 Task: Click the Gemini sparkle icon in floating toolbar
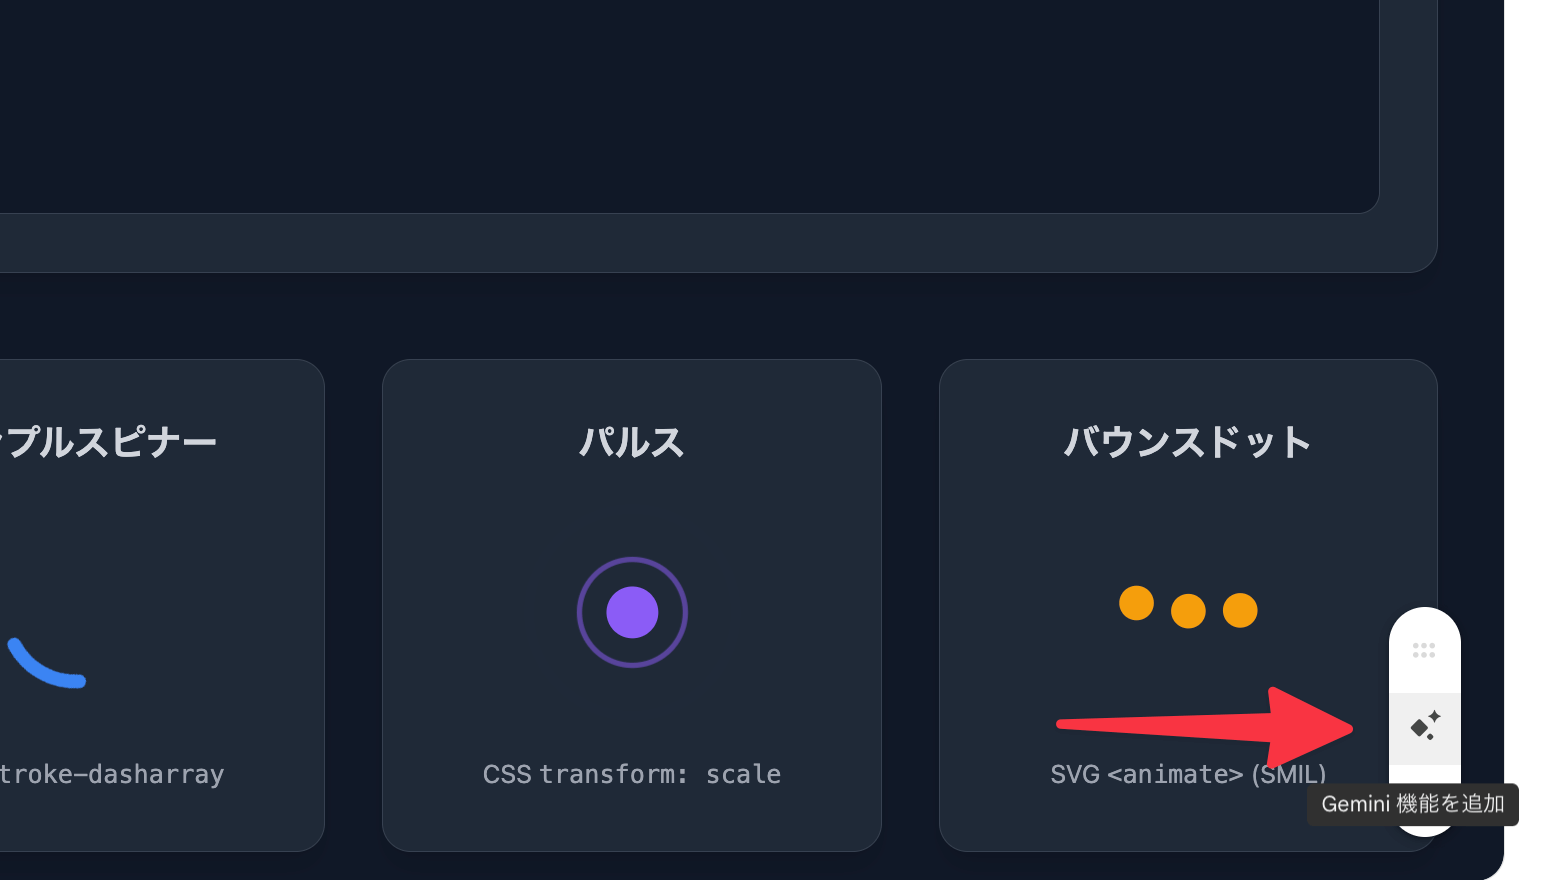click(x=1425, y=727)
